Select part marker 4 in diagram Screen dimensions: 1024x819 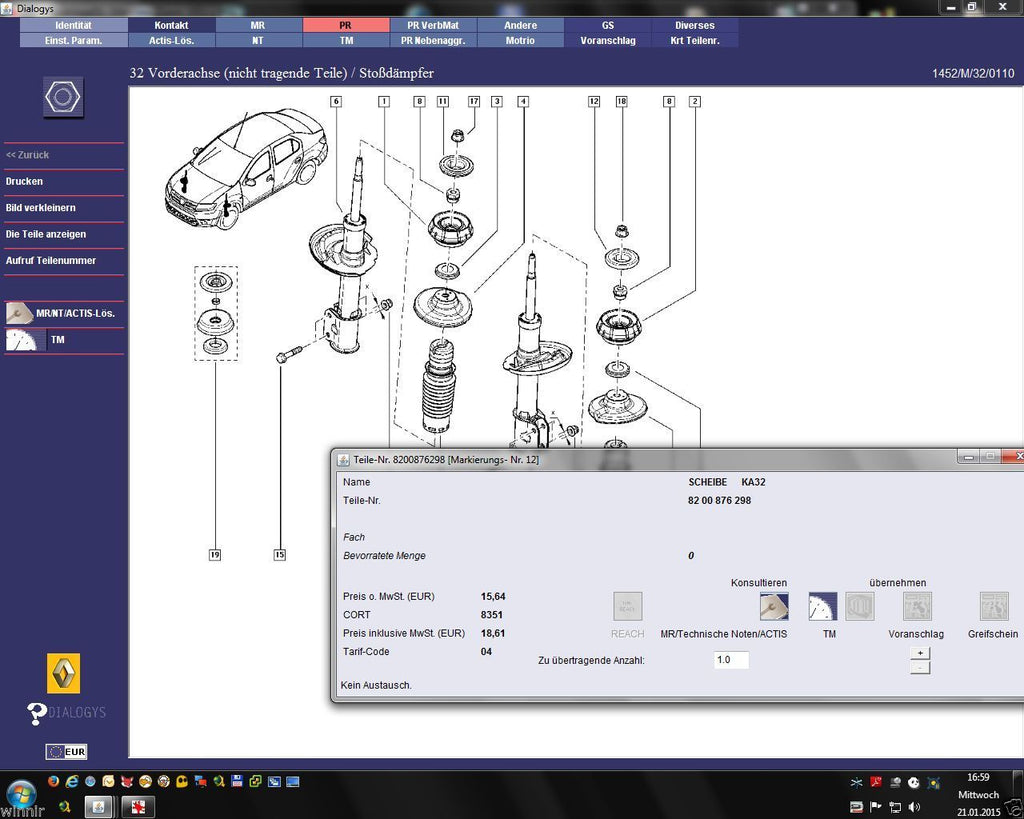point(523,101)
